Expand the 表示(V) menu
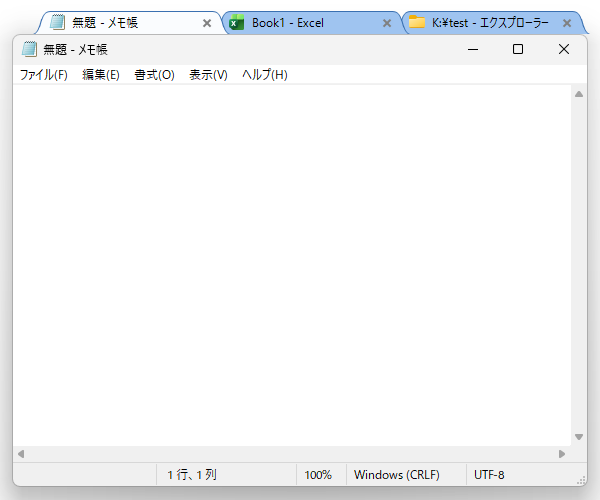 coord(208,75)
